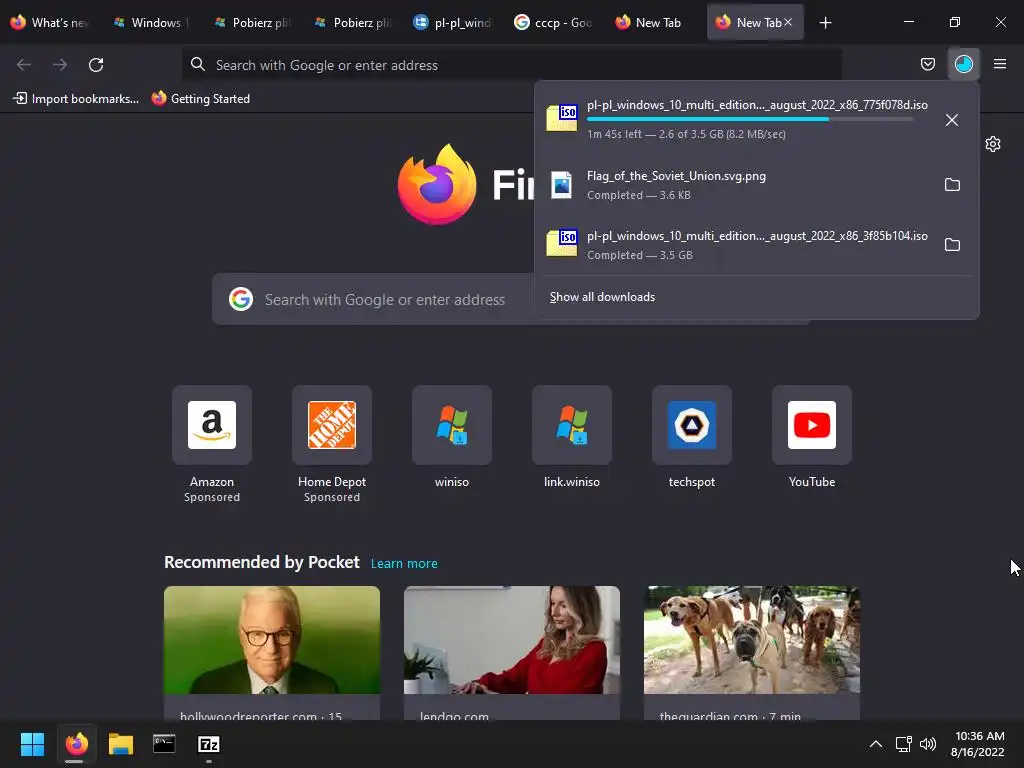This screenshot has width=1024, height=768.
Task: Click the ISO file icon of downloading item
Action: click(562, 118)
